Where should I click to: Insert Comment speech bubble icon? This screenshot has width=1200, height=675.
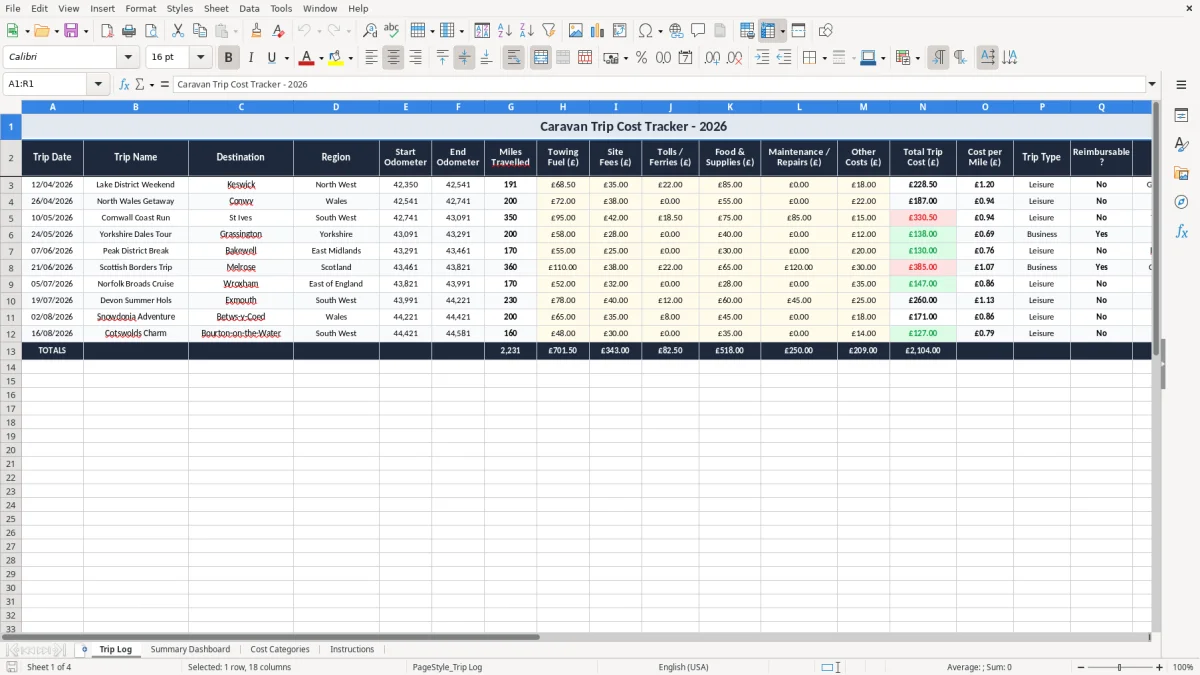[x=698, y=31]
